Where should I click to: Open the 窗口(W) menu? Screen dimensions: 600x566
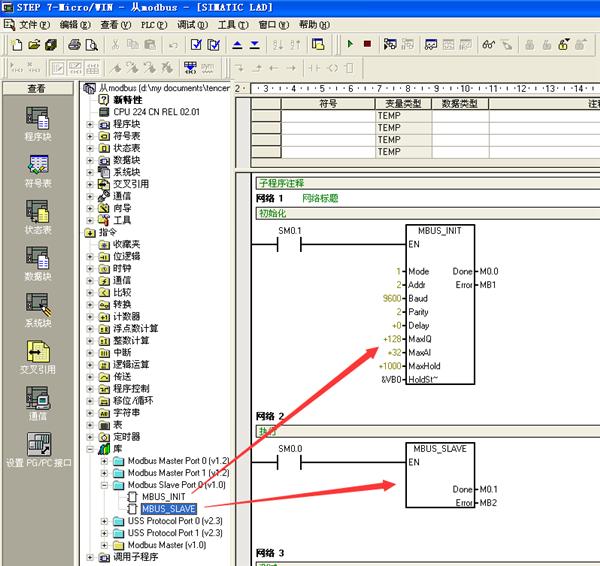pyautogui.click(x=274, y=25)
